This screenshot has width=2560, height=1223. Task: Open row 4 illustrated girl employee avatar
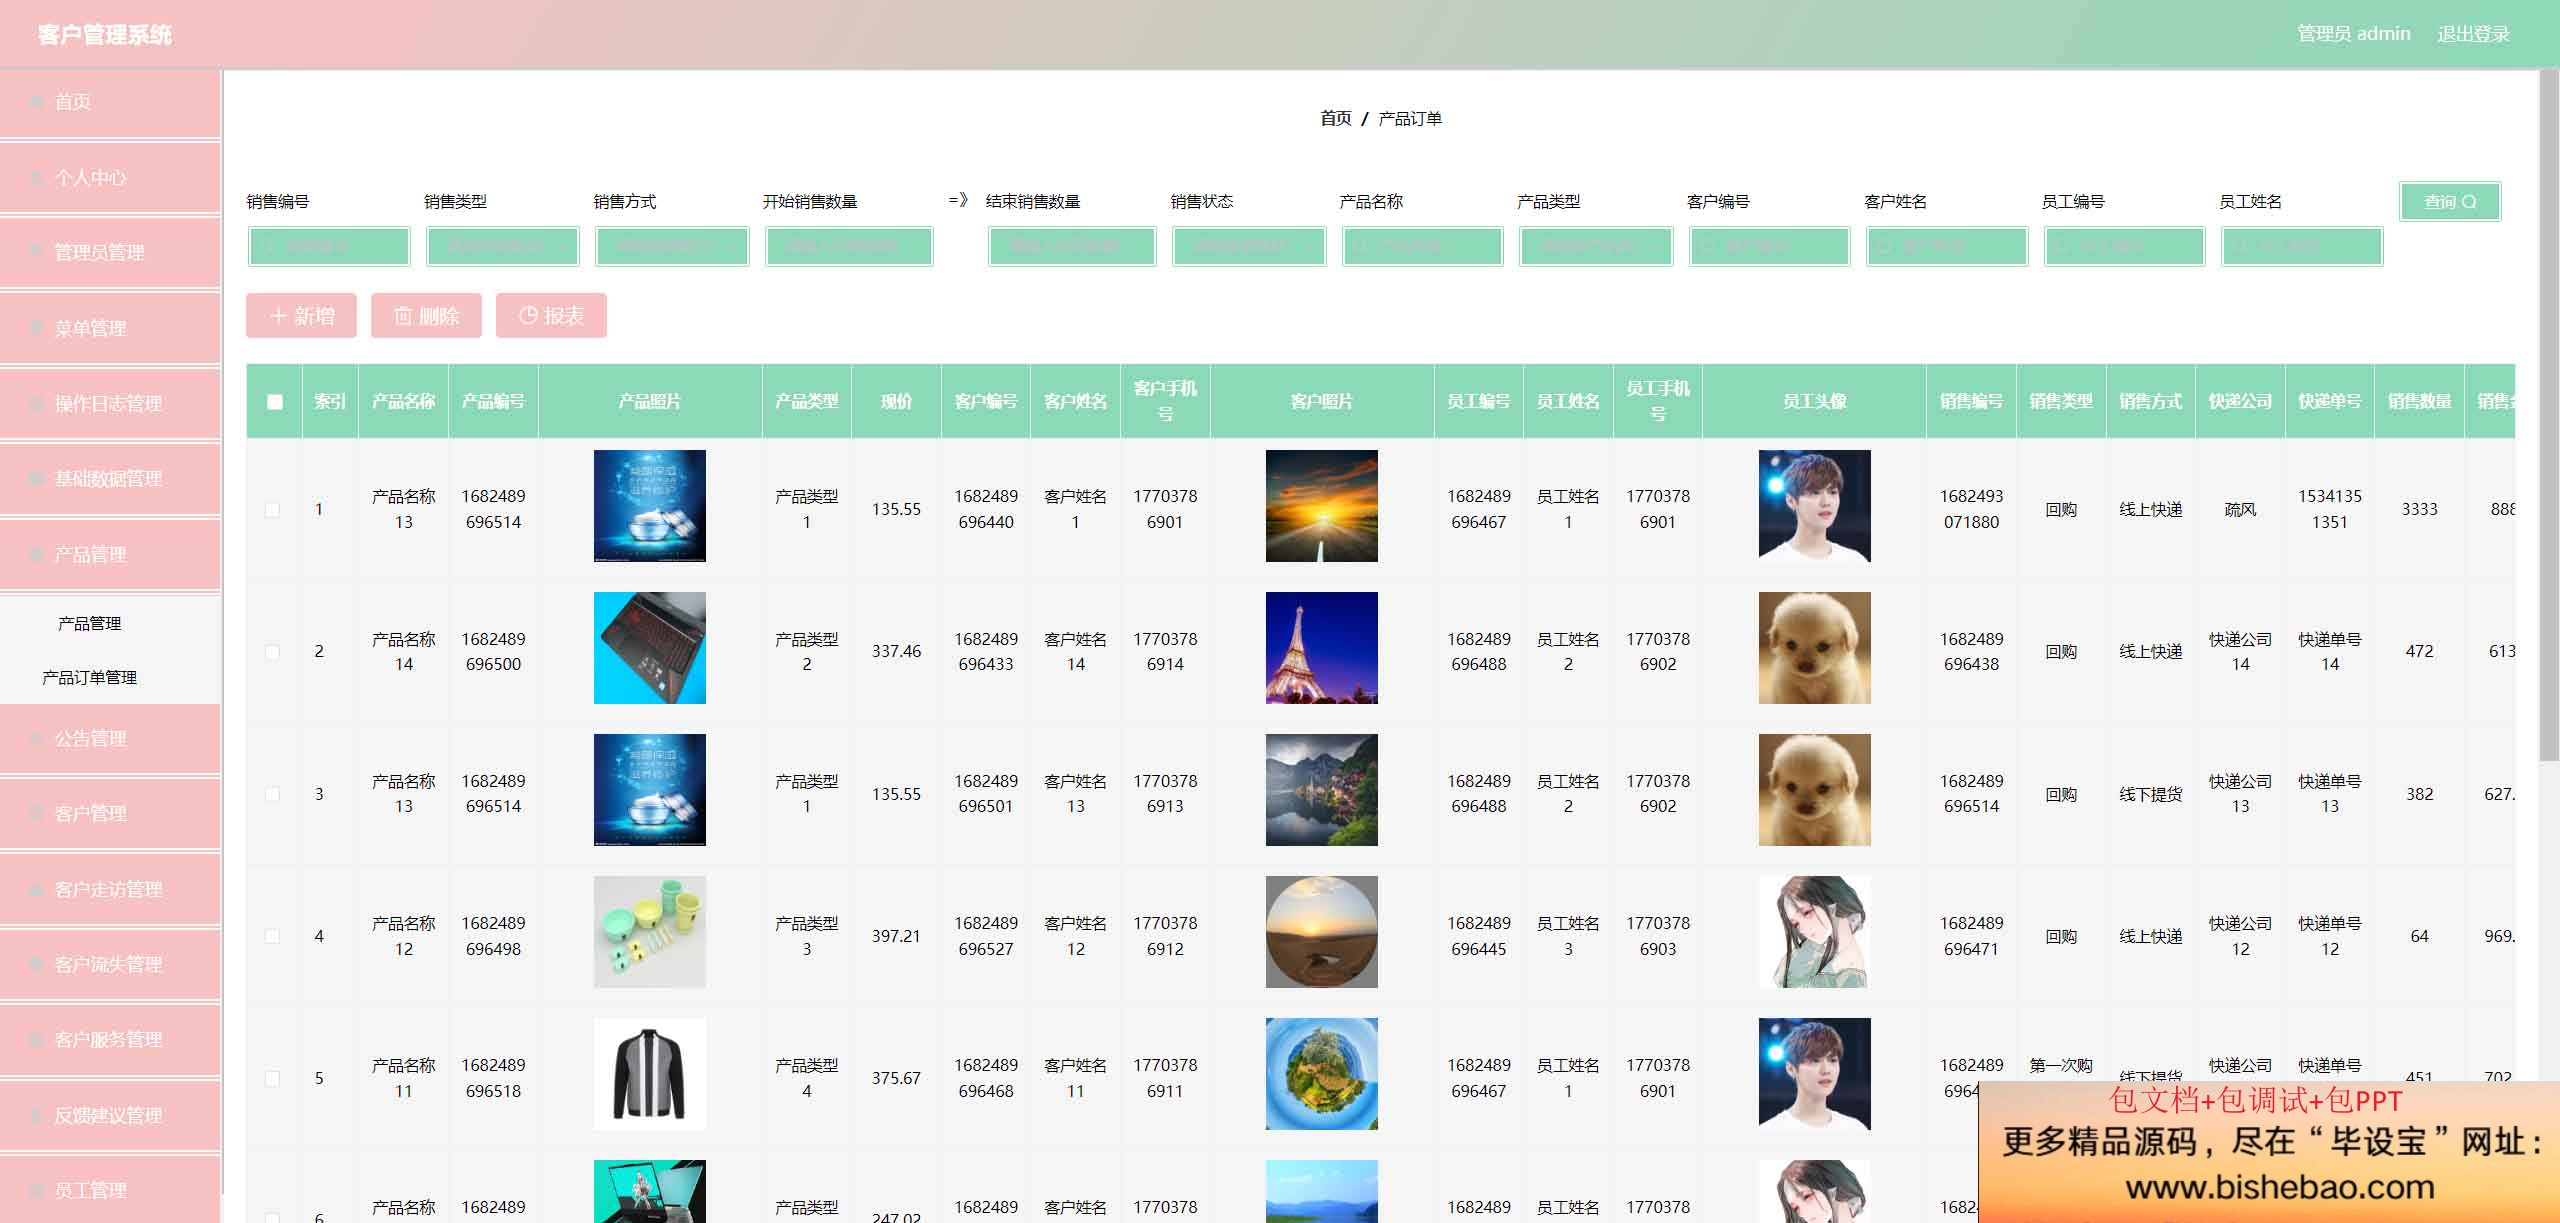(1814, 932)
